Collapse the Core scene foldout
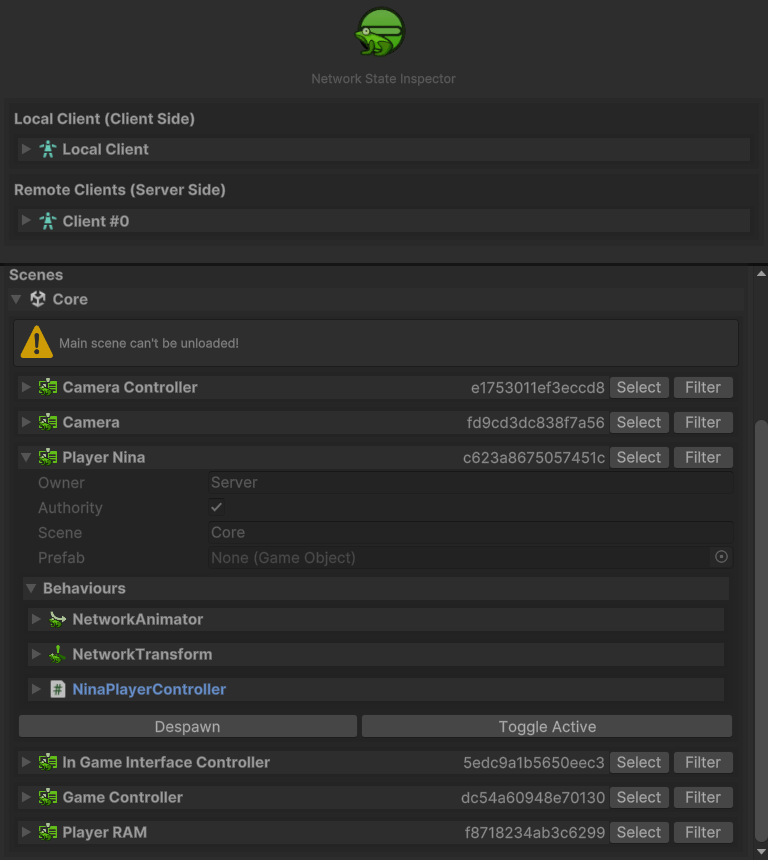This screenshot has width=768, height=860. [x=16, y=299]
